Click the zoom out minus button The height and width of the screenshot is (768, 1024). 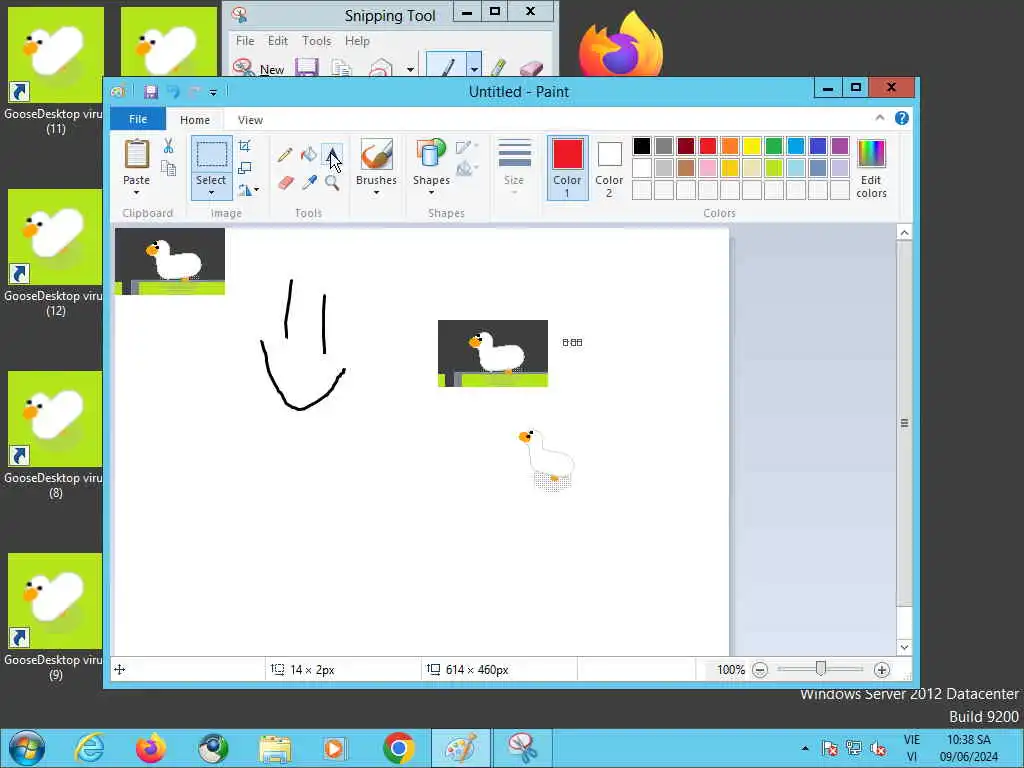[x=760, y=670]
